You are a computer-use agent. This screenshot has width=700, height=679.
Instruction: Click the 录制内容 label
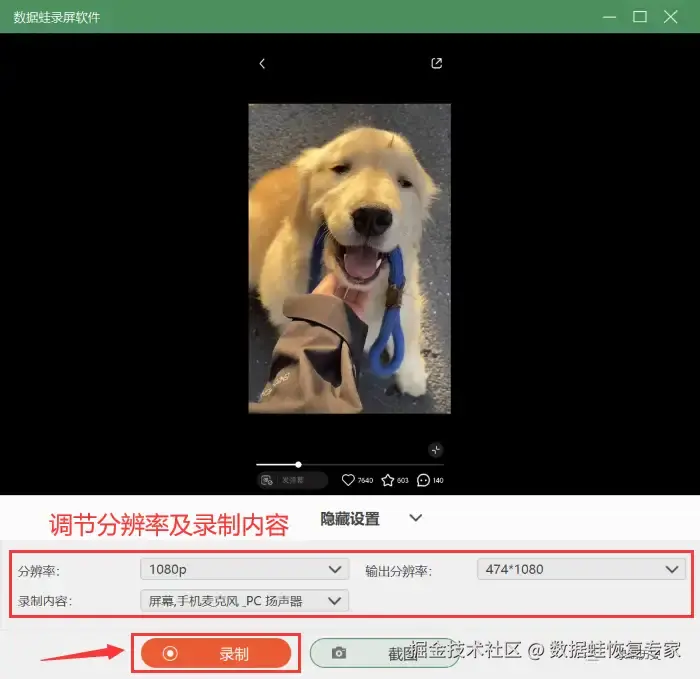[x=45, y=601]
